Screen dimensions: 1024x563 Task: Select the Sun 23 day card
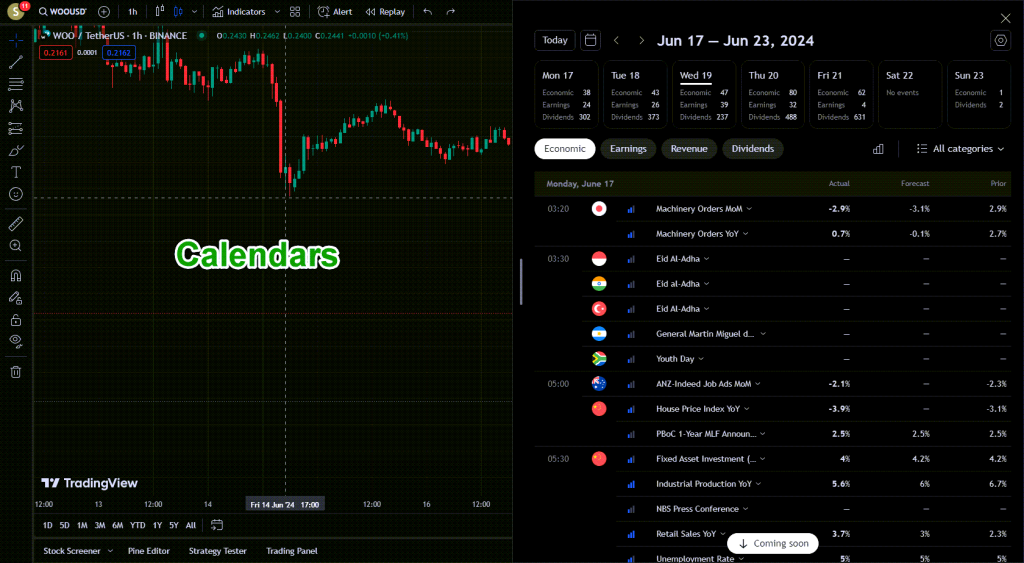tap(979, 95)
